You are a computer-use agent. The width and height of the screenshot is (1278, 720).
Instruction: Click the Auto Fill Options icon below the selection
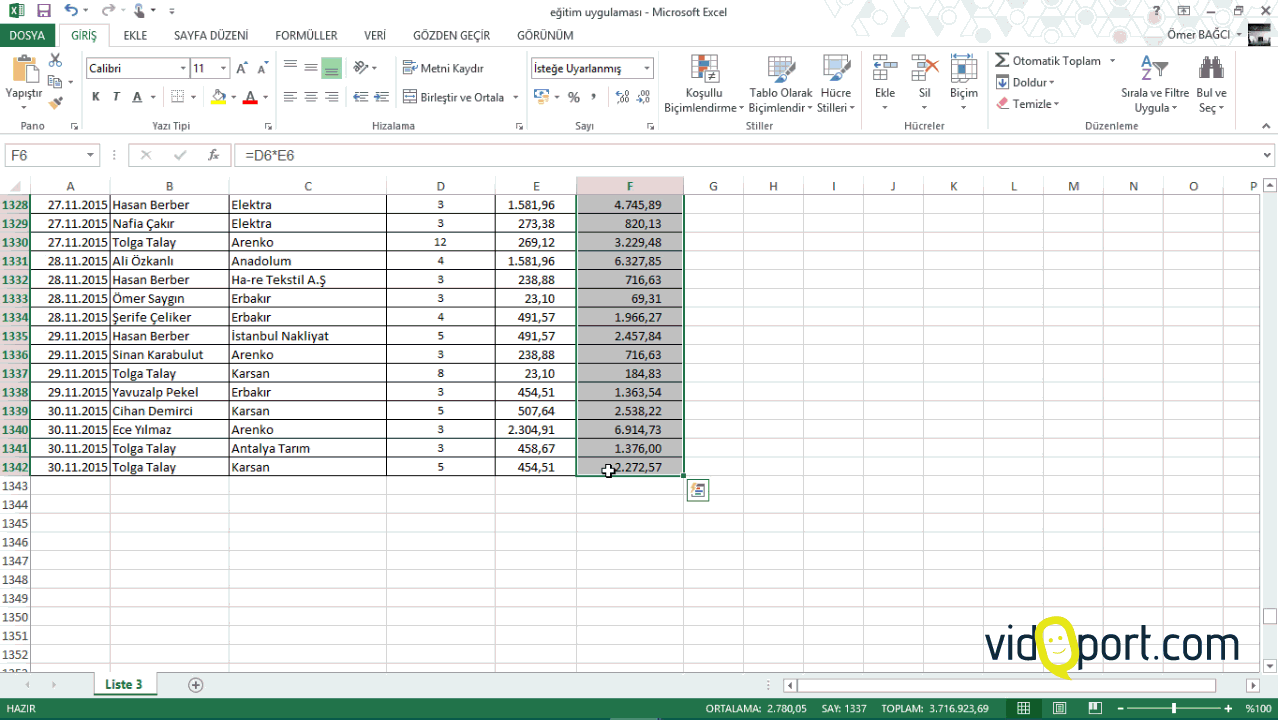coord(697,490)
